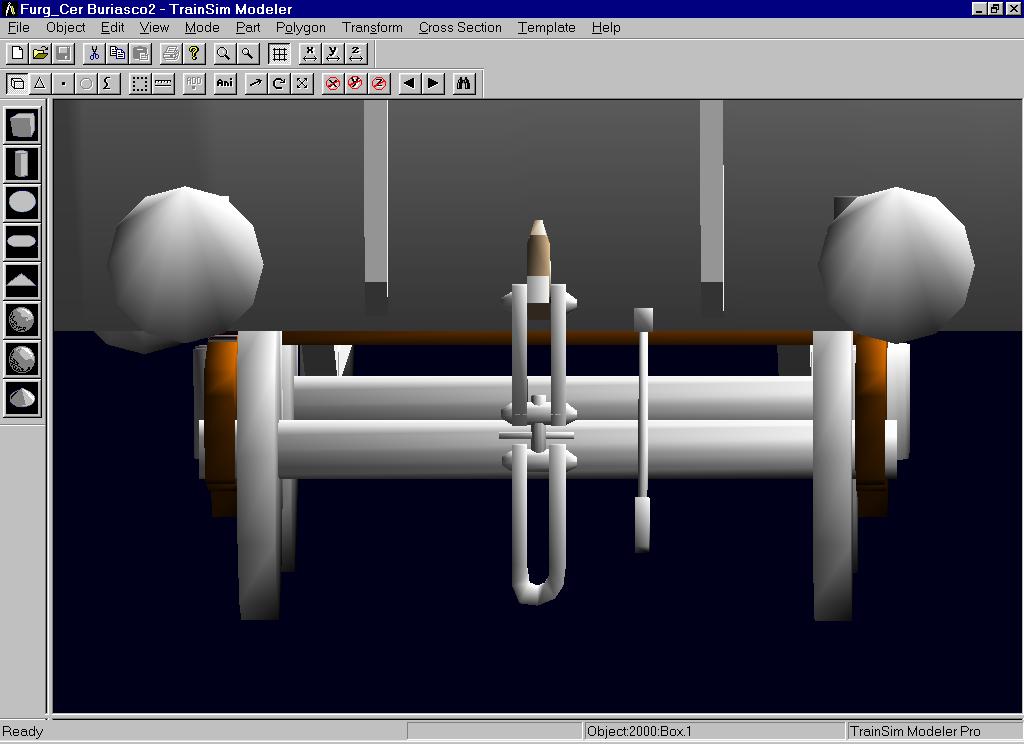The image size is (1024, 744).
Task: Click the scissors cut icon
Action: (94, 53)
